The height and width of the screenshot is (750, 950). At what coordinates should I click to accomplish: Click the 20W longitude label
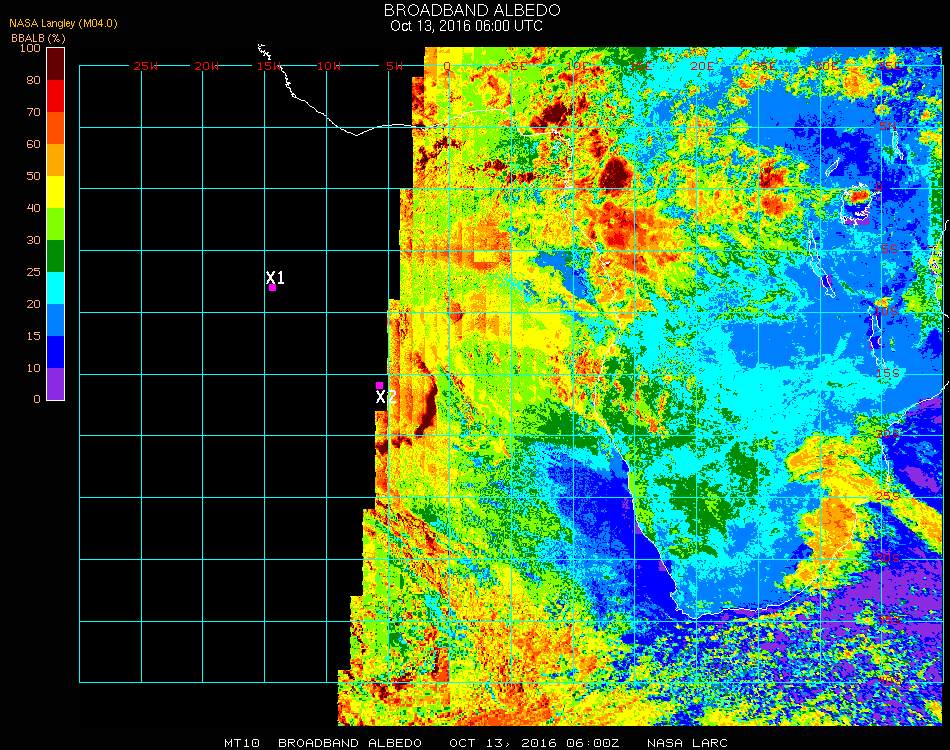click(207, 66)
